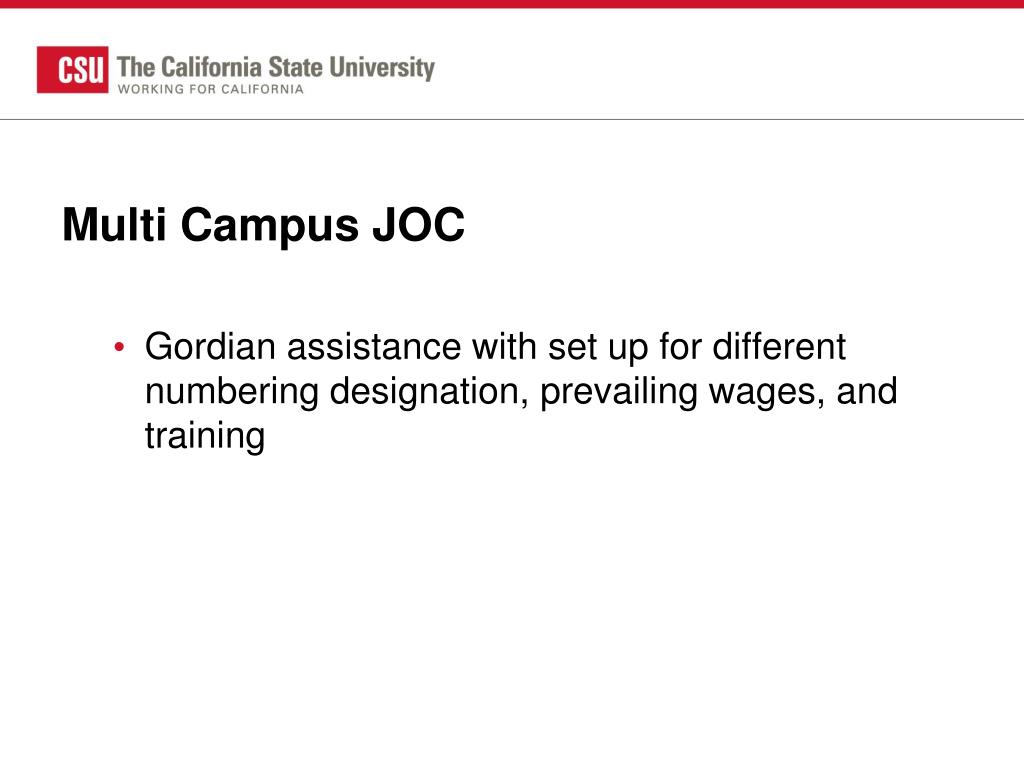The height and width of the screenshot is (768, 1024).
Task: Click the red CSU logo box
Action: pyautogui.click(x=72, y=69)
